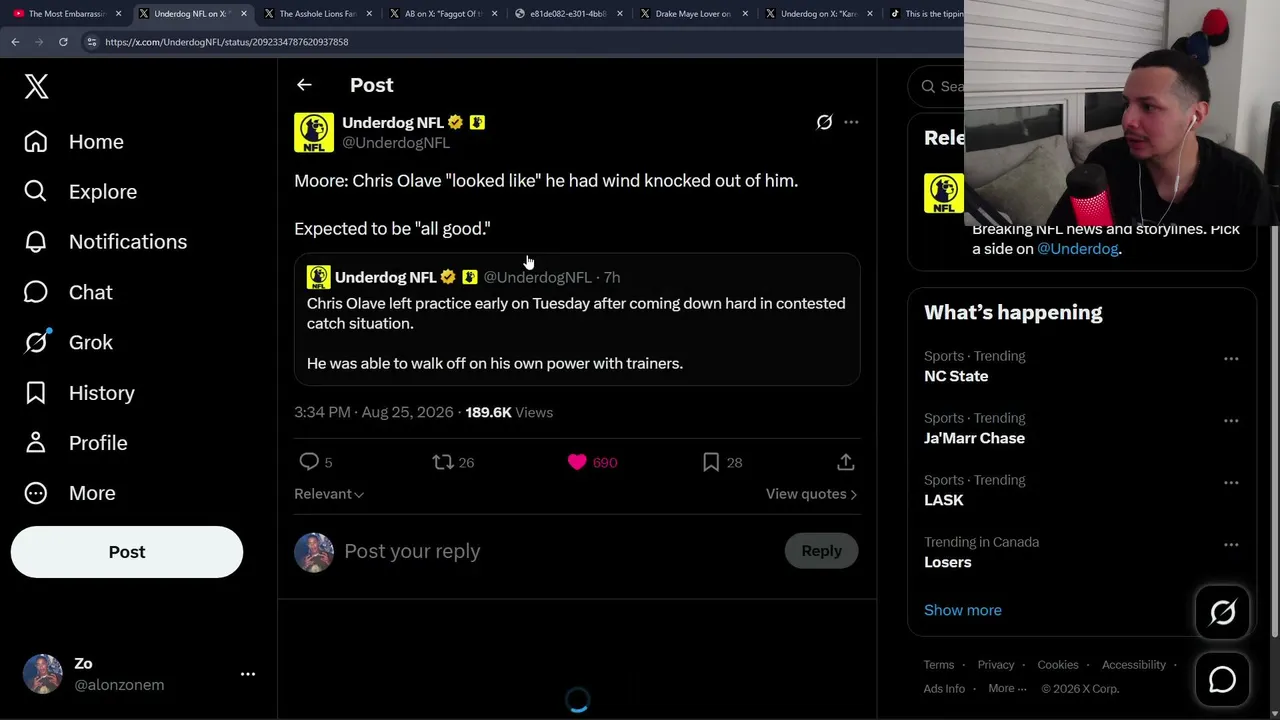This screenshot has width=1280, height=720.
Task: Open the @Underdog mention link in Relevant people
Action: pos(1078,249)
